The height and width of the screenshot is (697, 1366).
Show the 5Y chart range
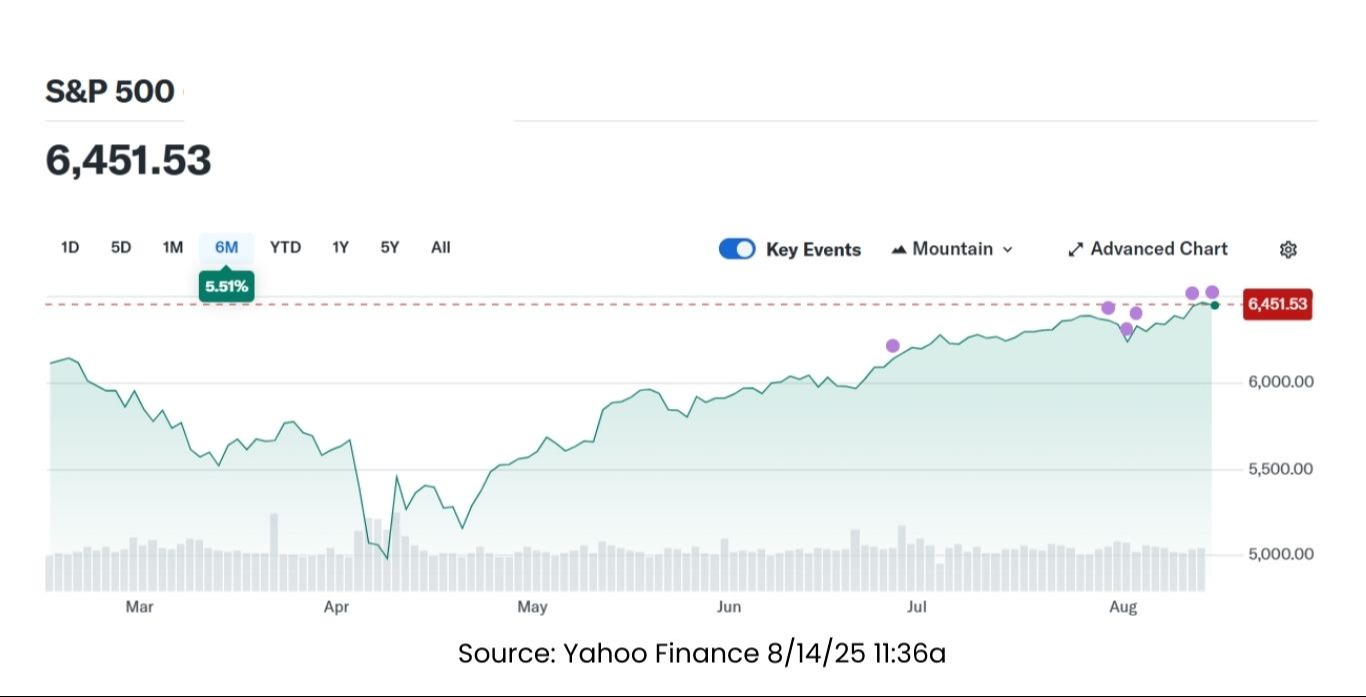pos(390,247)
